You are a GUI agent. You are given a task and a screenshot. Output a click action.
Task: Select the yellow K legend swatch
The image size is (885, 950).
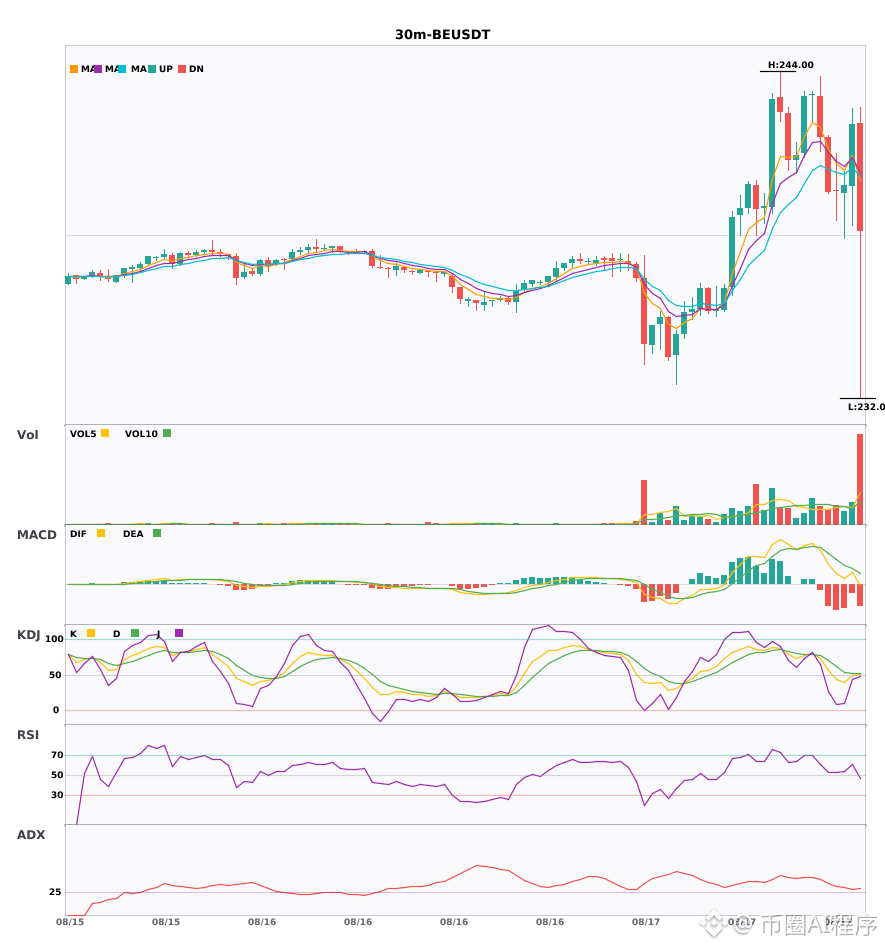[x=91, y=633]
